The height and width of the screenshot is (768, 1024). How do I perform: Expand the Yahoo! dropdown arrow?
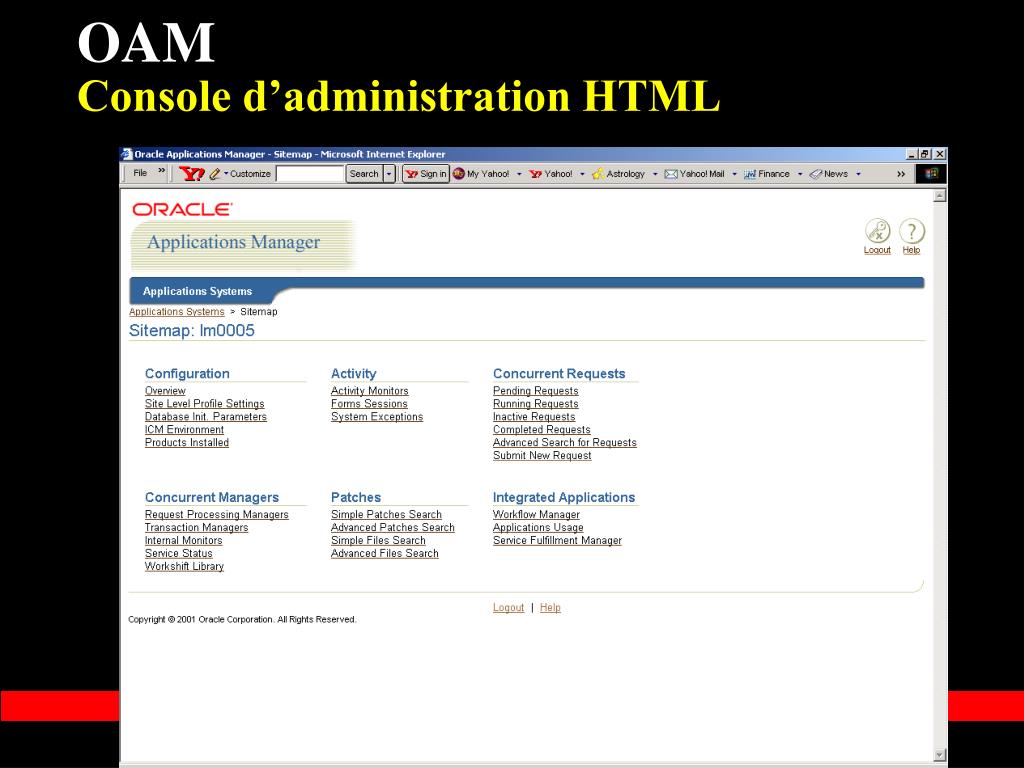[x=582, y=174]
